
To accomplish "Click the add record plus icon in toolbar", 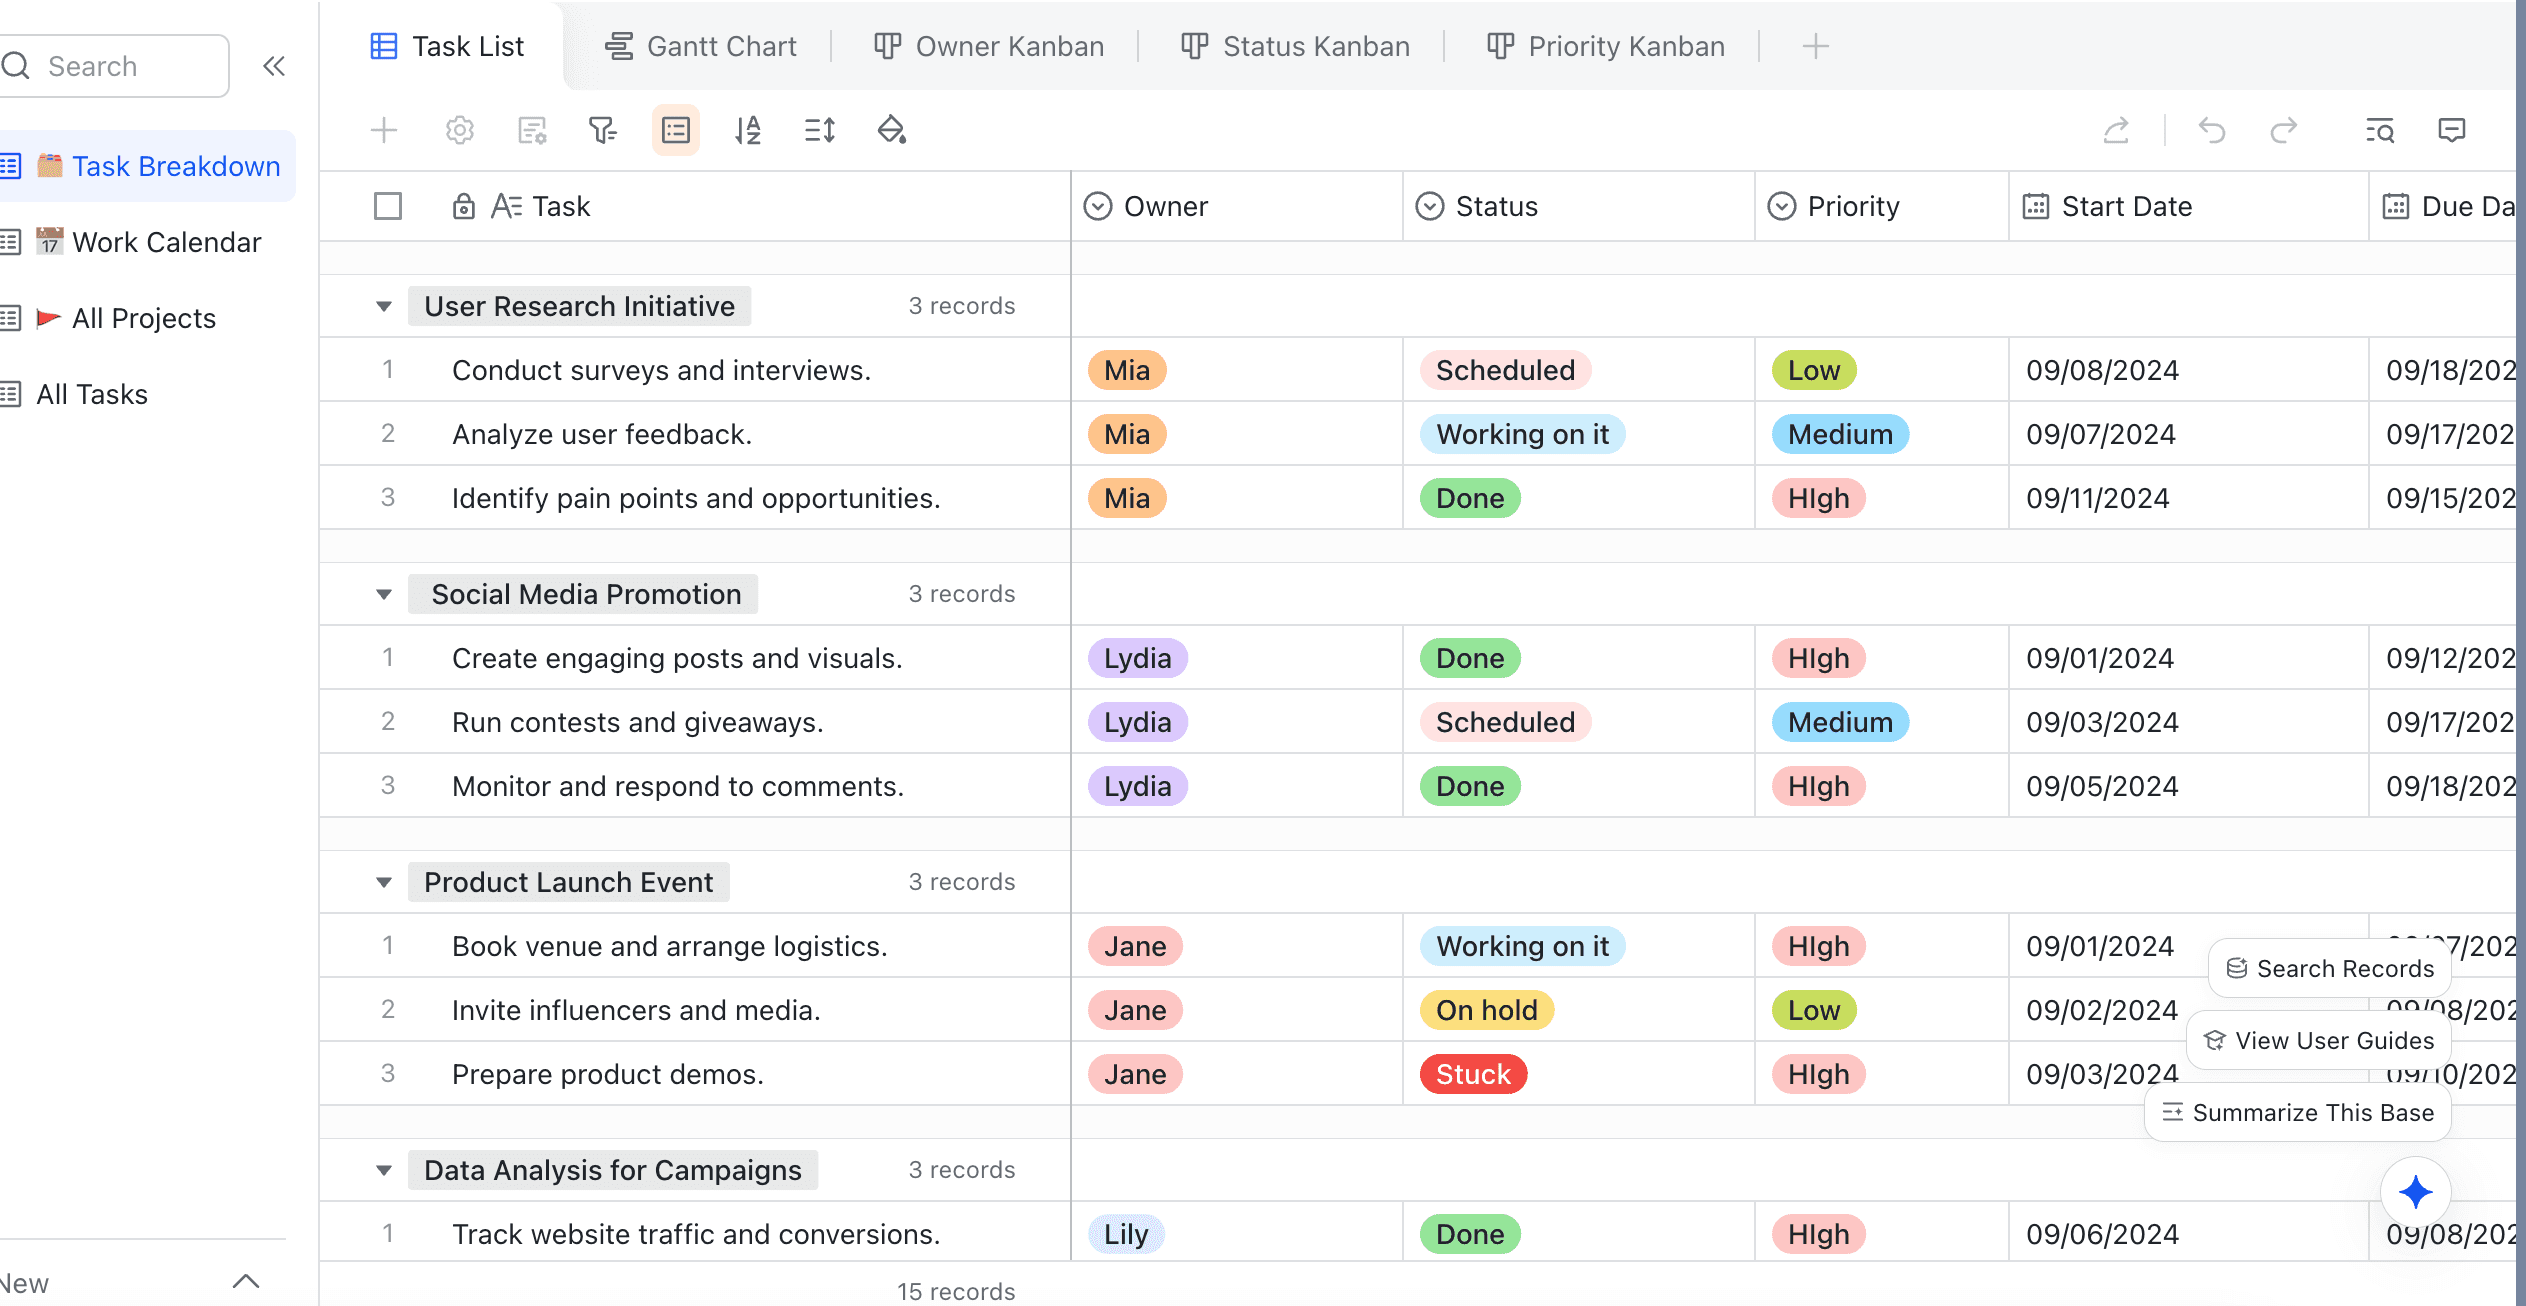I will tap(384, 130).
